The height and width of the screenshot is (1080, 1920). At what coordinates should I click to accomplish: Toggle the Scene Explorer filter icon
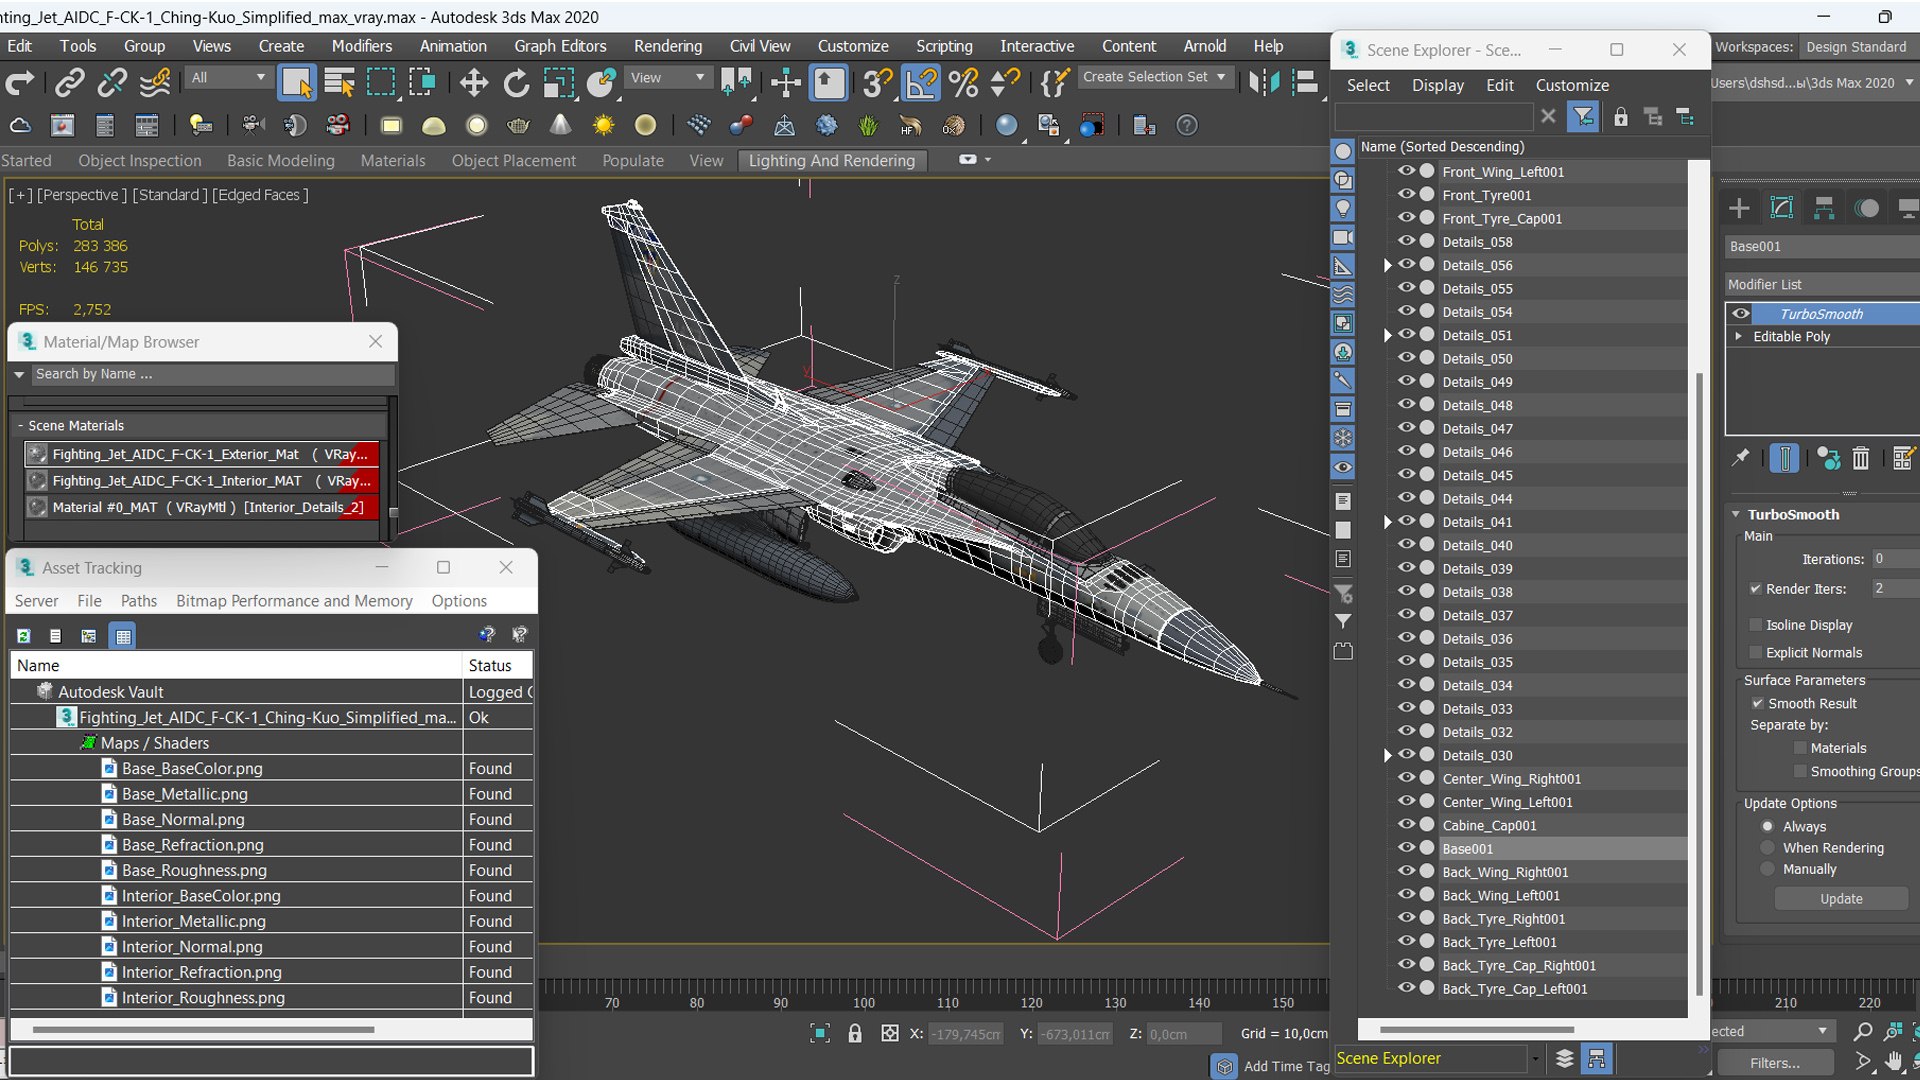coord(1583,117)
